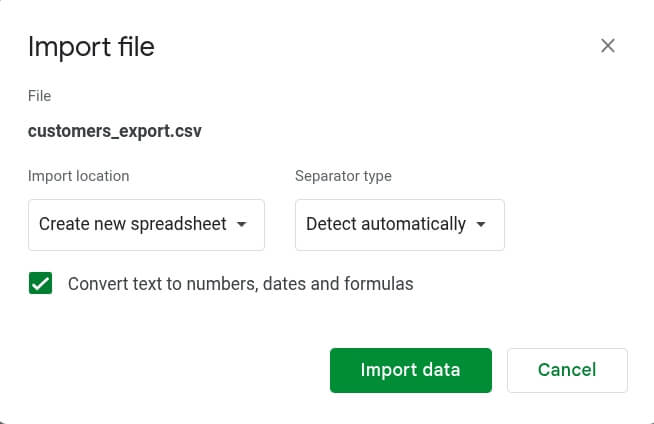Click the File label above filename

[x=40, y=96]
